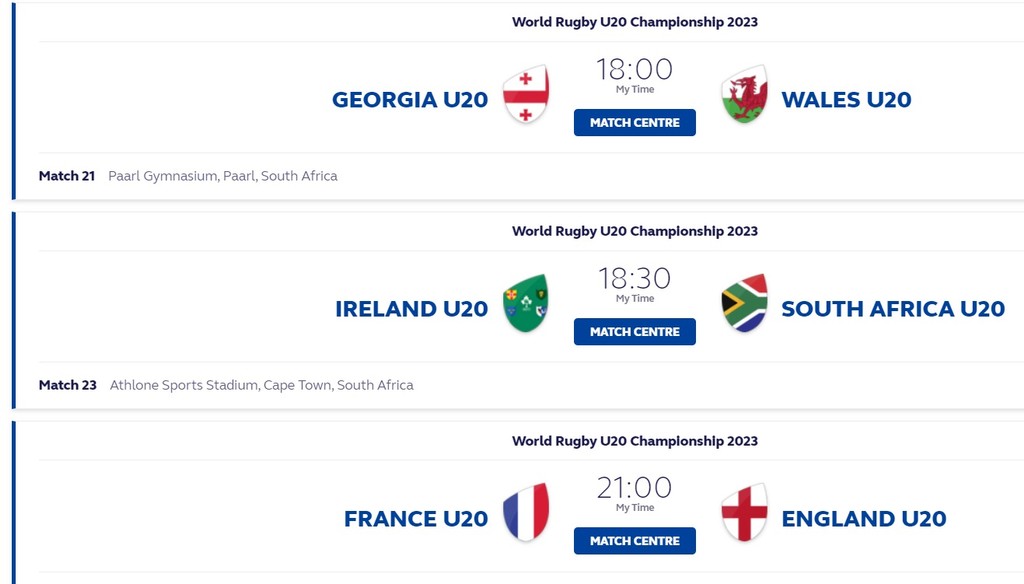Select the GEORGIA U20 team name
The image size is (1024, 584).
(410, 100)
